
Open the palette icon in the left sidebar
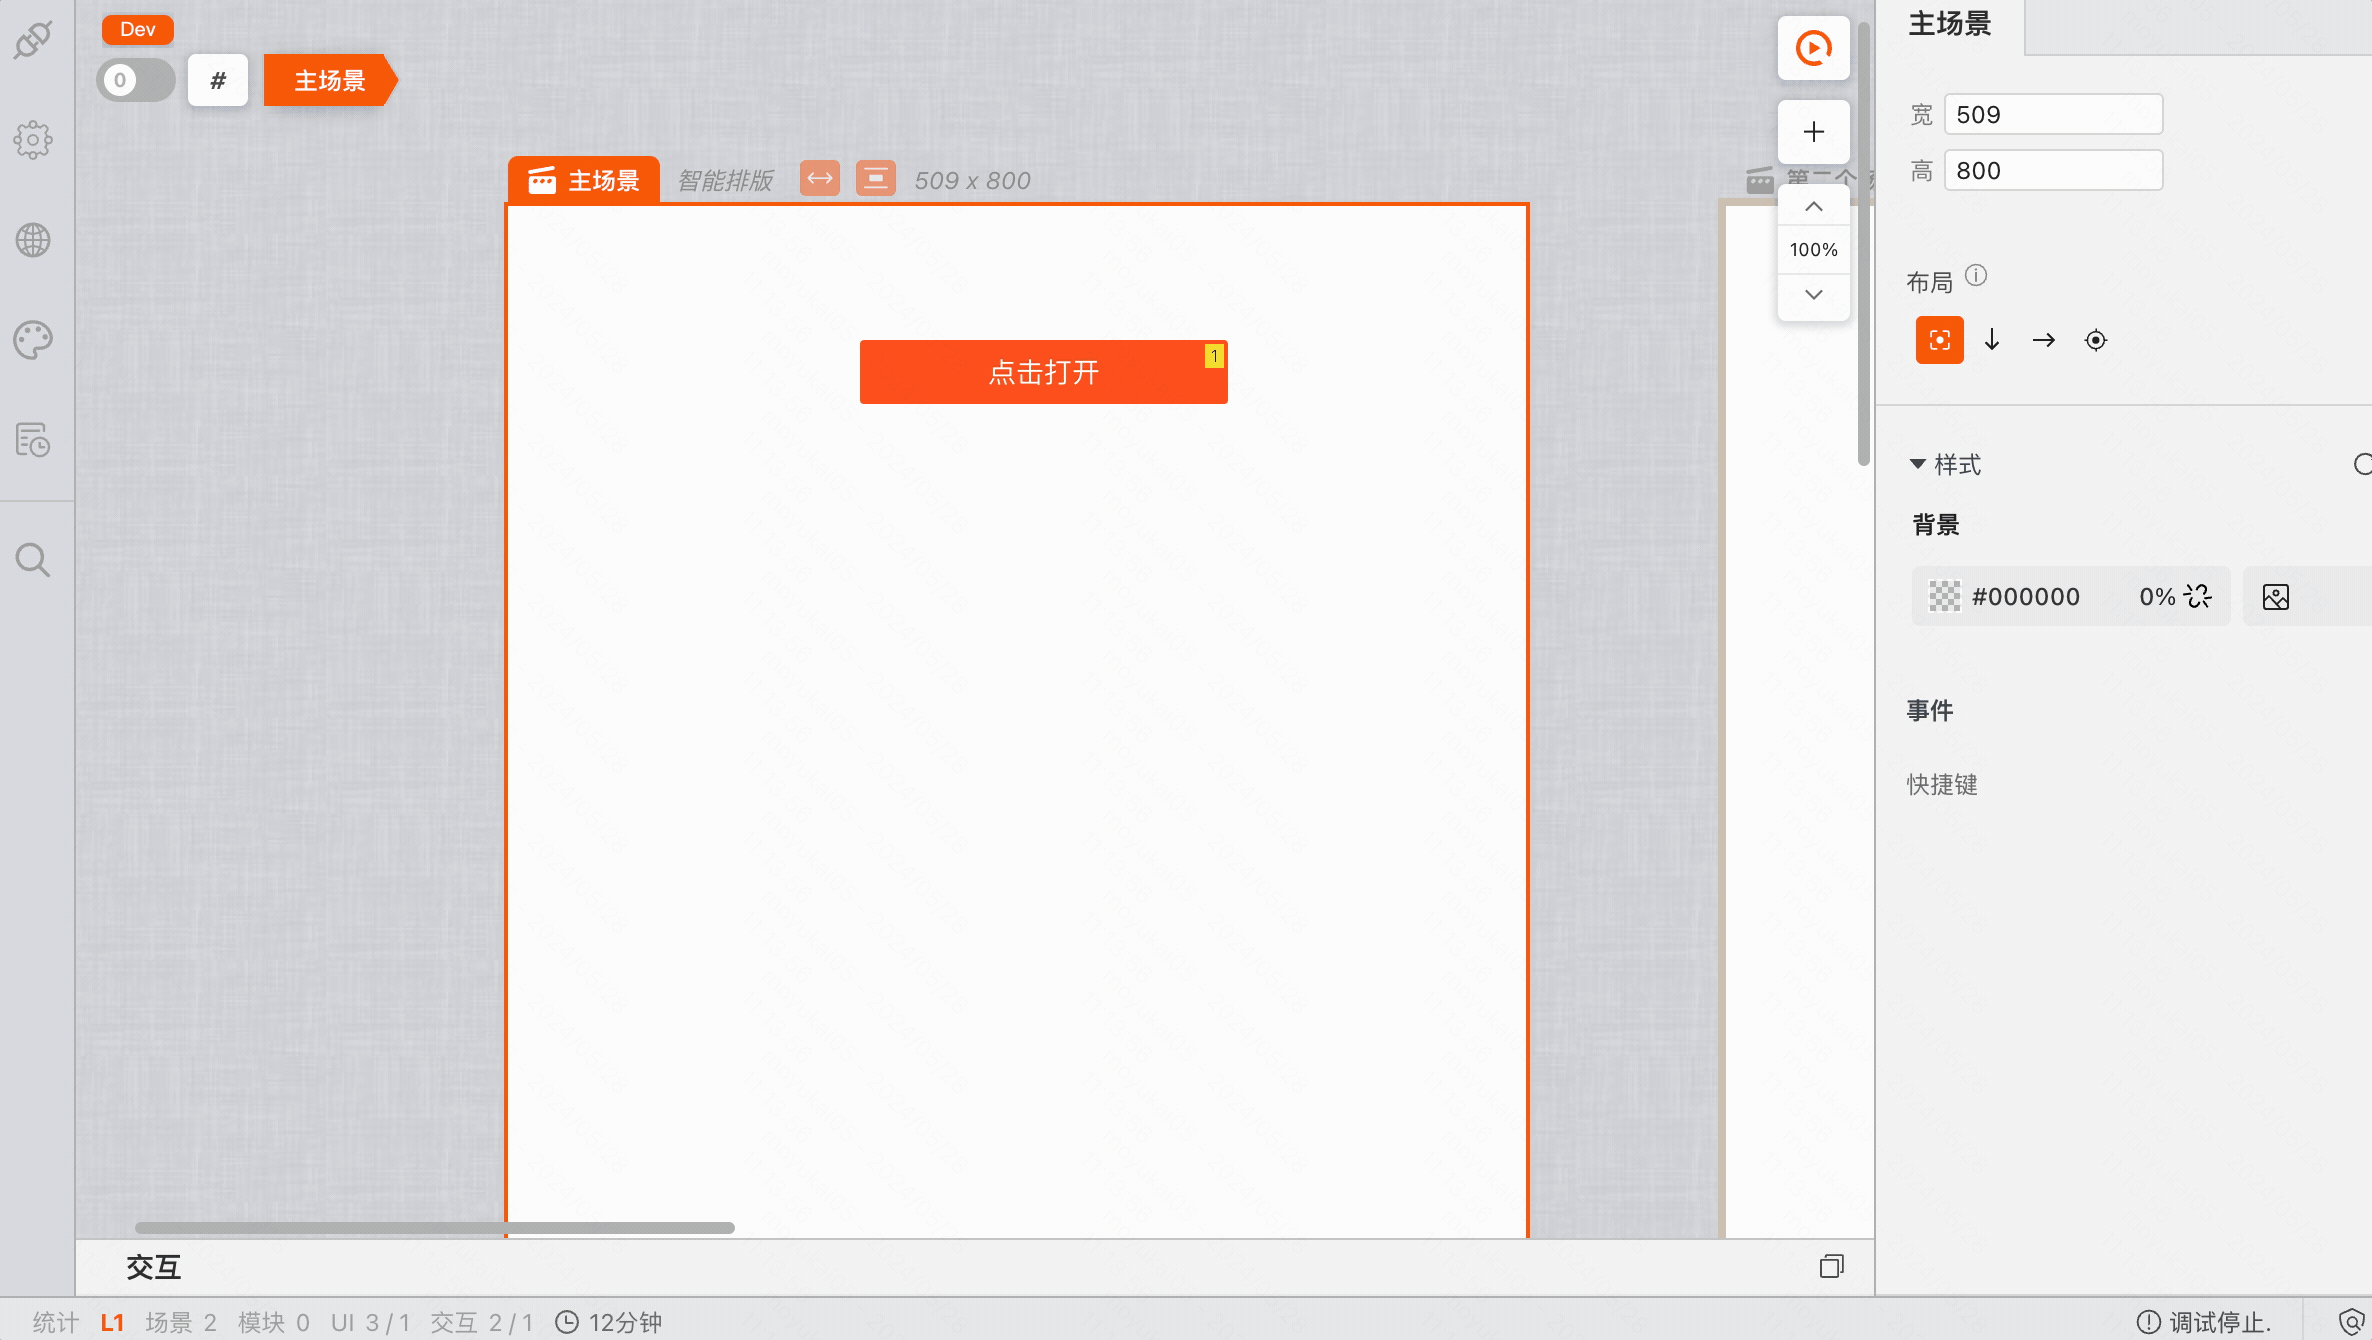click(x=33, y=340)
